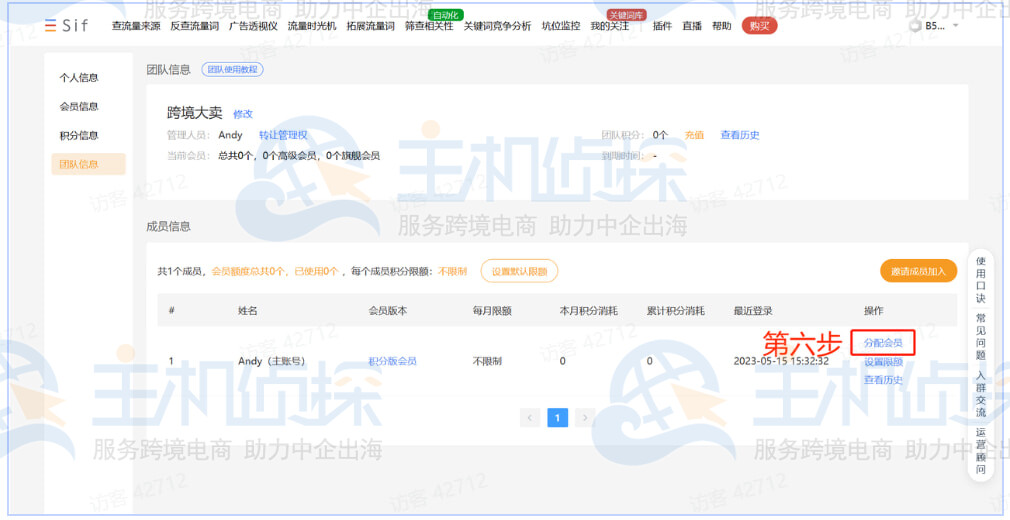Open 筛查相关性 in the navigation bar
1010x520 pixels.
tap(429, 26)
